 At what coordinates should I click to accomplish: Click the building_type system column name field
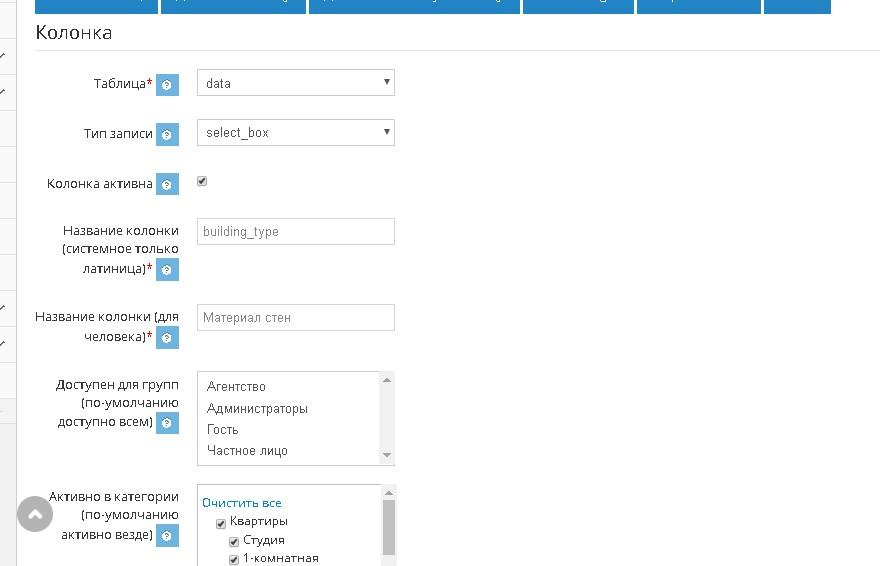(x=296, y=232)
